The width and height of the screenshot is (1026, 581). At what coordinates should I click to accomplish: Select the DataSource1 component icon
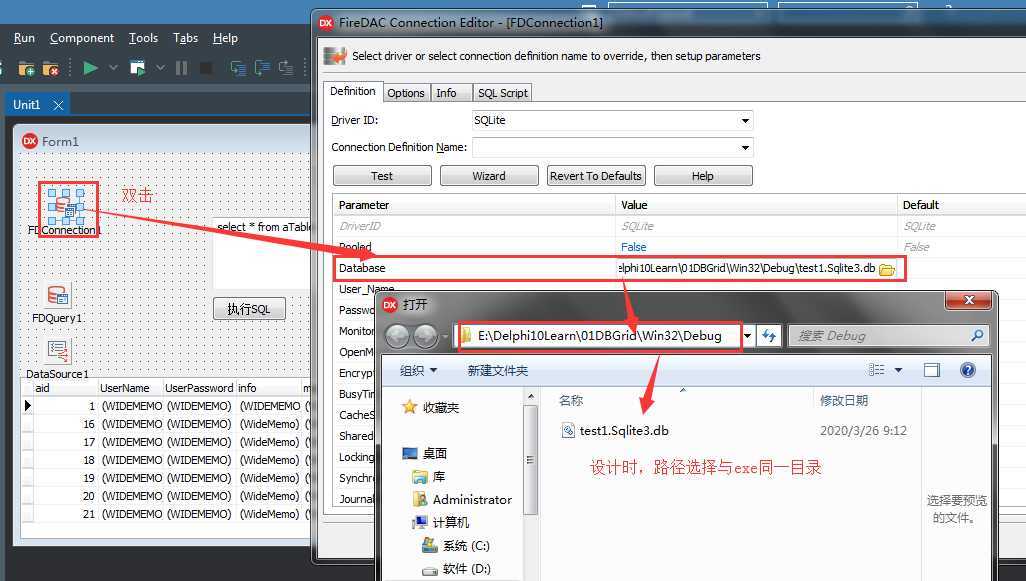[x=58, y=352]
